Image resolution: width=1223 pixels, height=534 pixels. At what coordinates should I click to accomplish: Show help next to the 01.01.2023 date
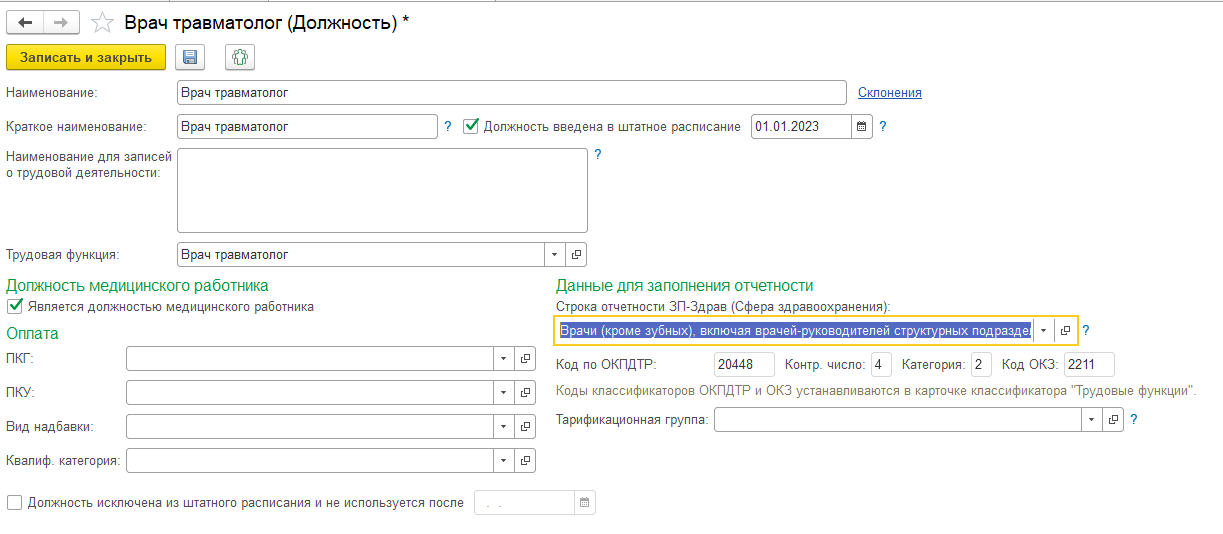point(883,127)
